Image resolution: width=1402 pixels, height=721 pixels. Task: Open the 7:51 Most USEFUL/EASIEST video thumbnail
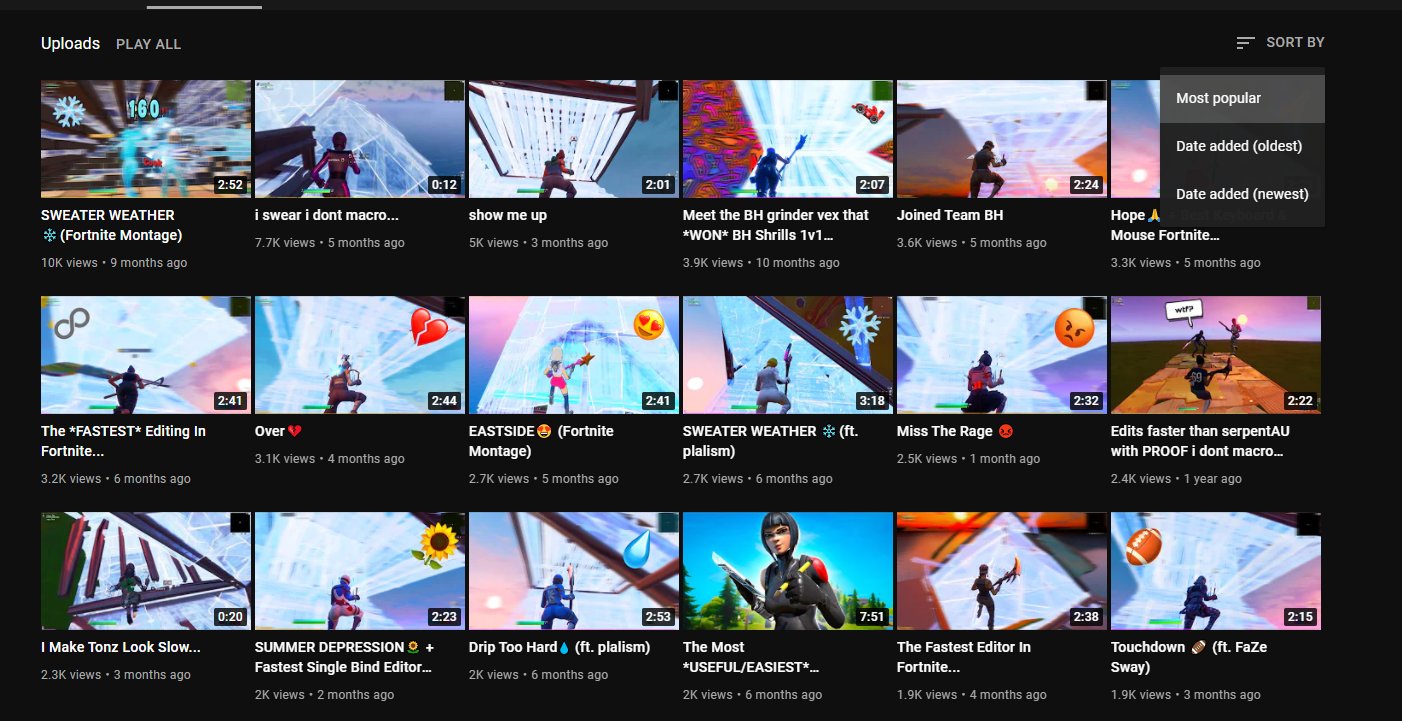point(787,571)
